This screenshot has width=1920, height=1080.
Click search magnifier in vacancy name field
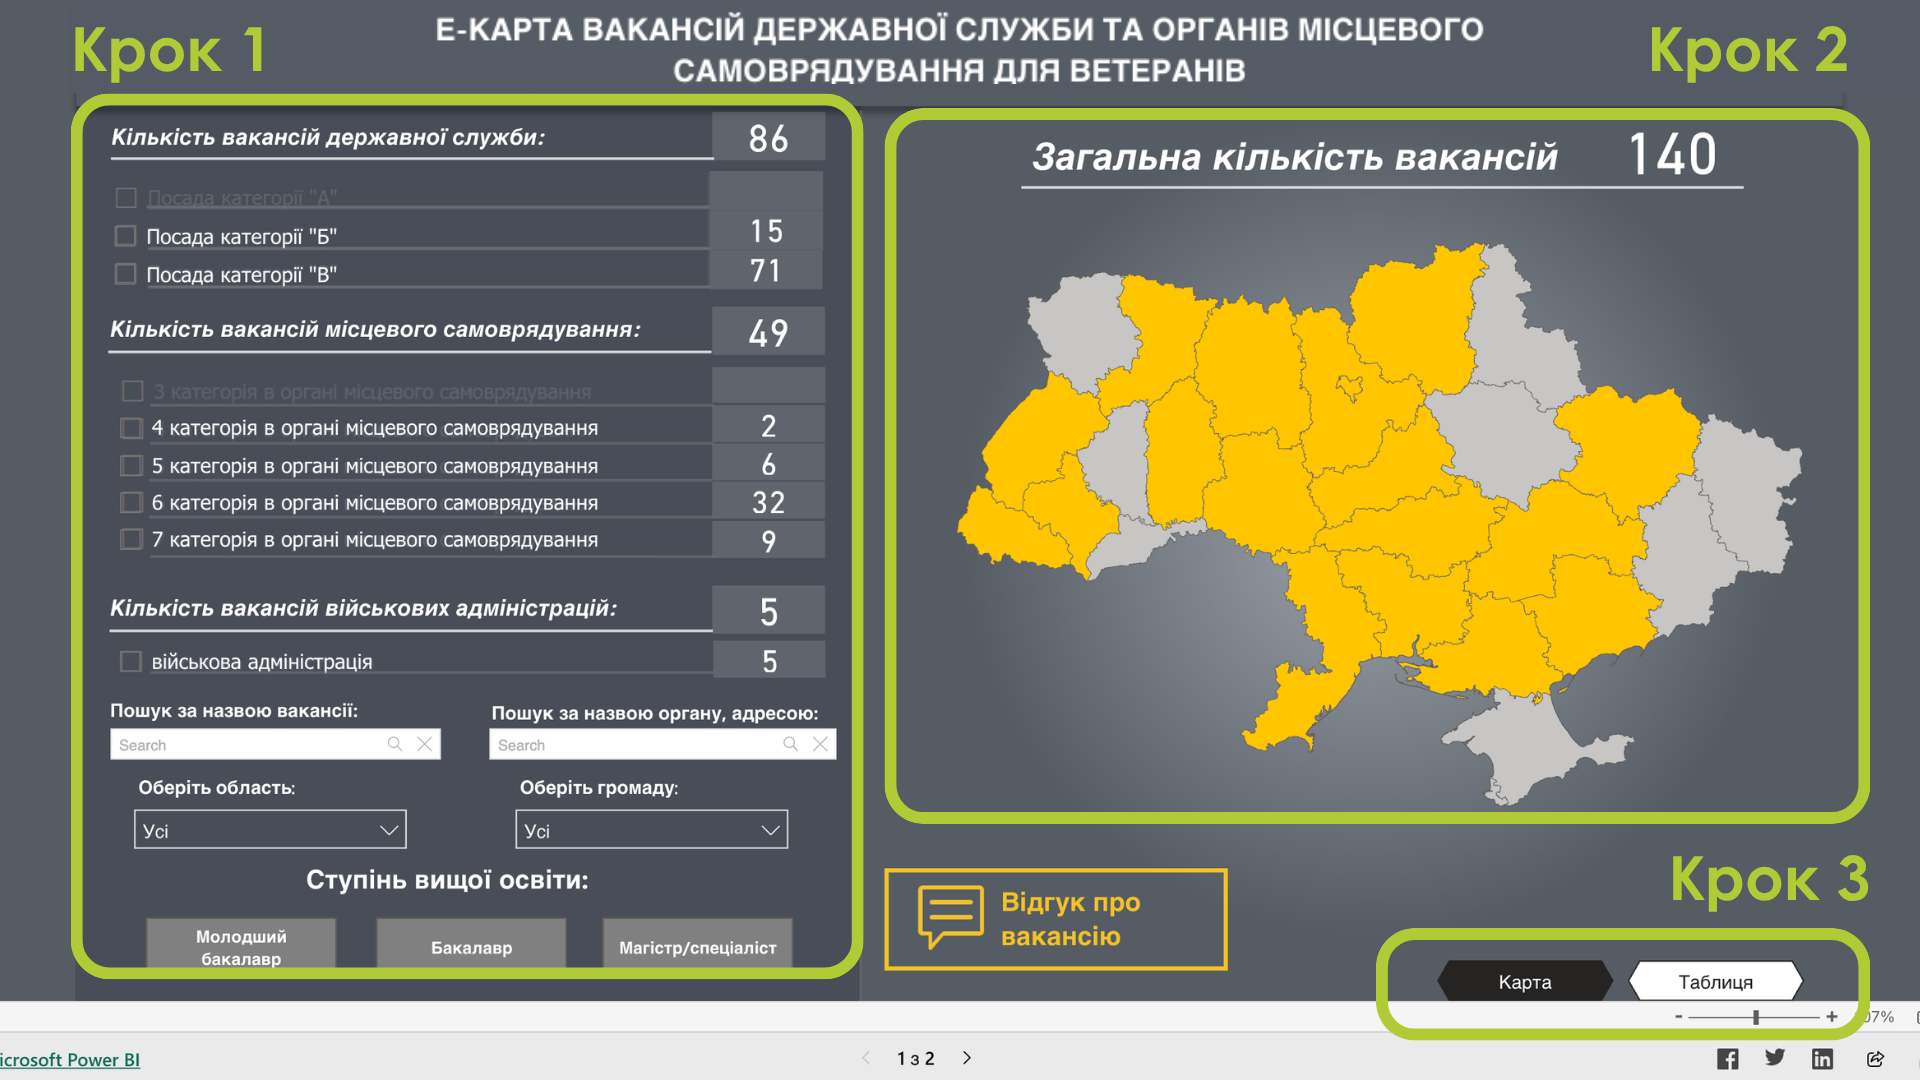click(395, 744)
